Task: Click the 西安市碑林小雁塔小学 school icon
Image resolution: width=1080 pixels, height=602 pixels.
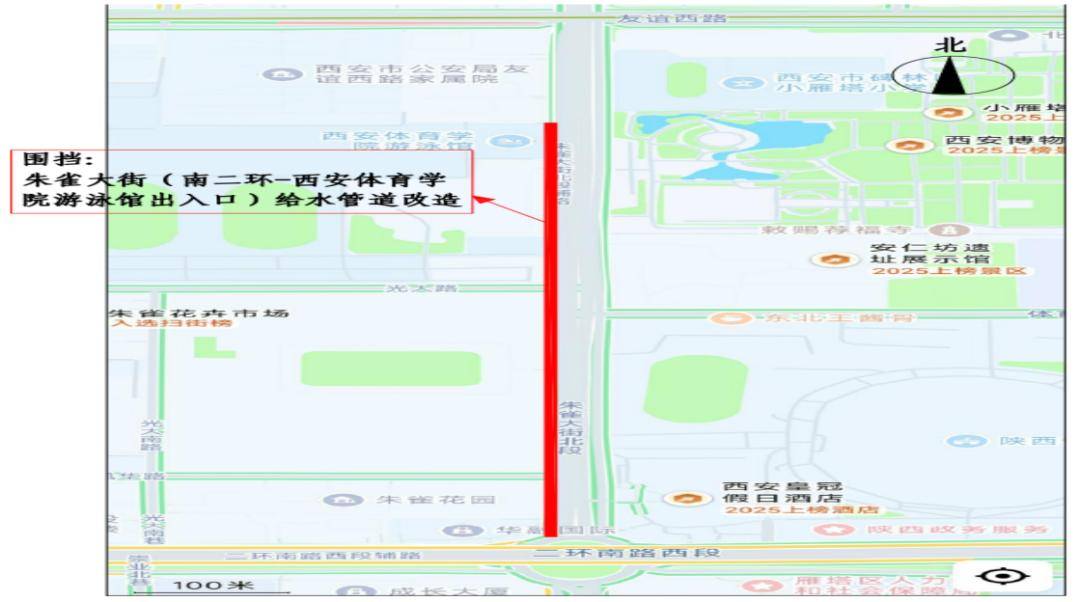Action: click(x=741, y=83)
